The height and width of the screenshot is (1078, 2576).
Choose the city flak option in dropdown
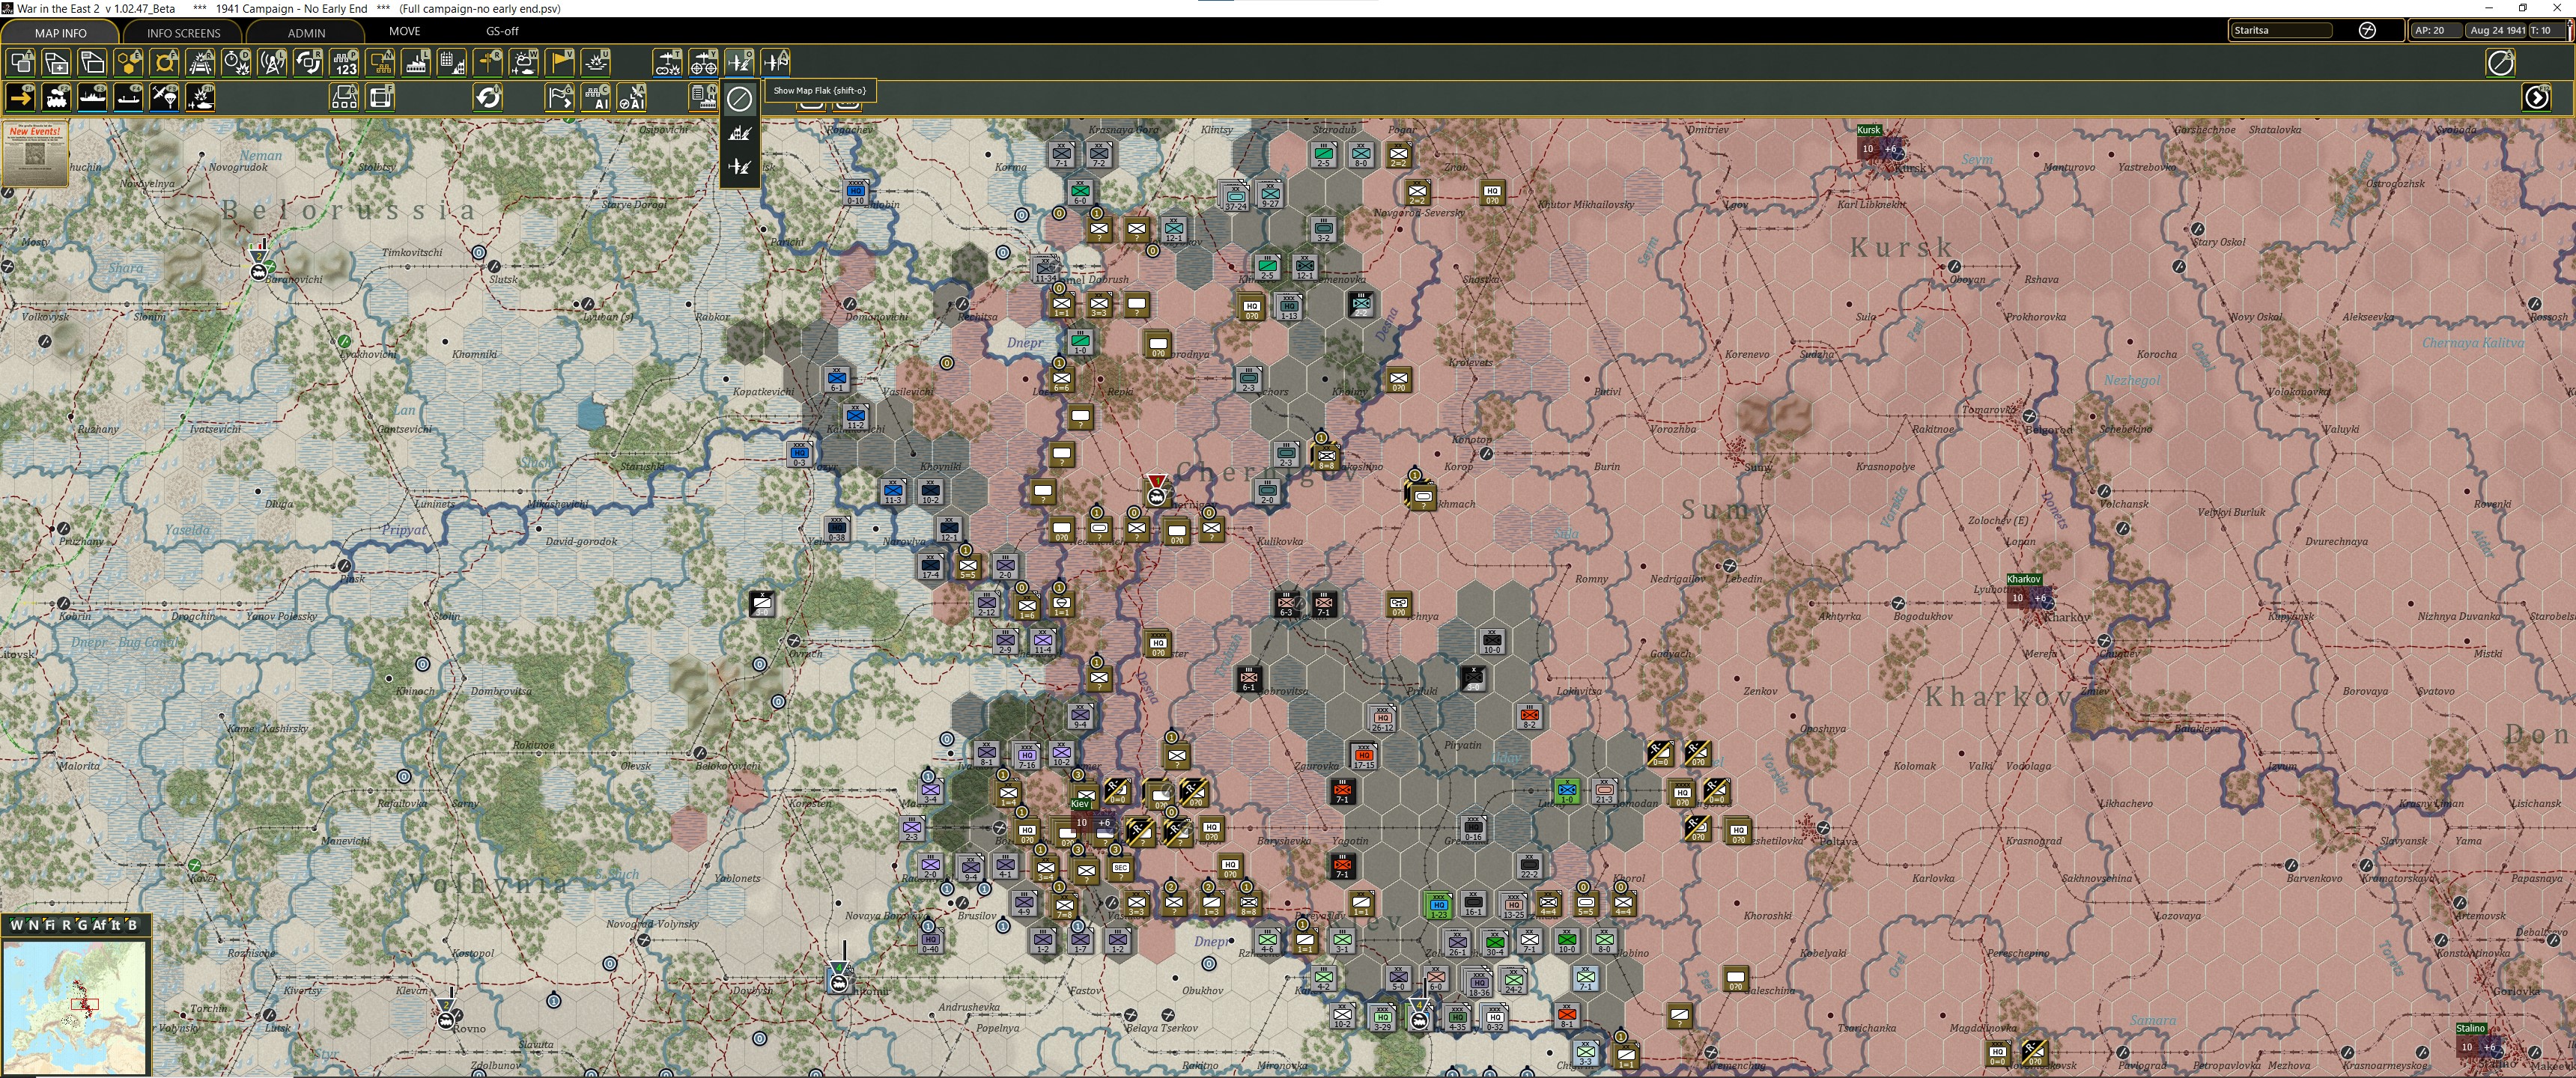740,133
